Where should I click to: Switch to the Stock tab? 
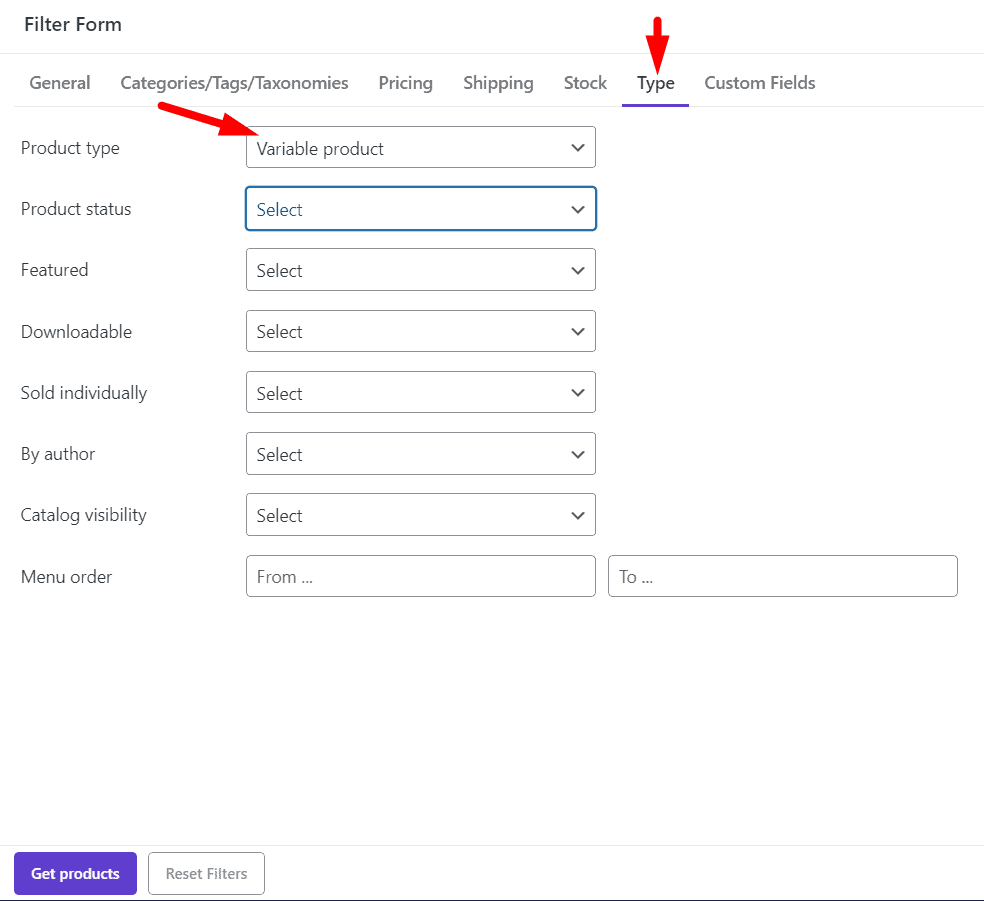point(585,83)
